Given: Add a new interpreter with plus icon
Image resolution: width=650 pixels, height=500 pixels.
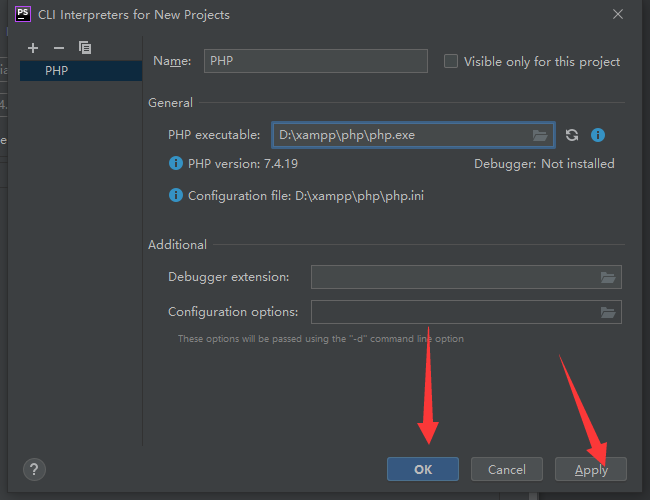Looking at the screenshot, I should click(33, 48).
